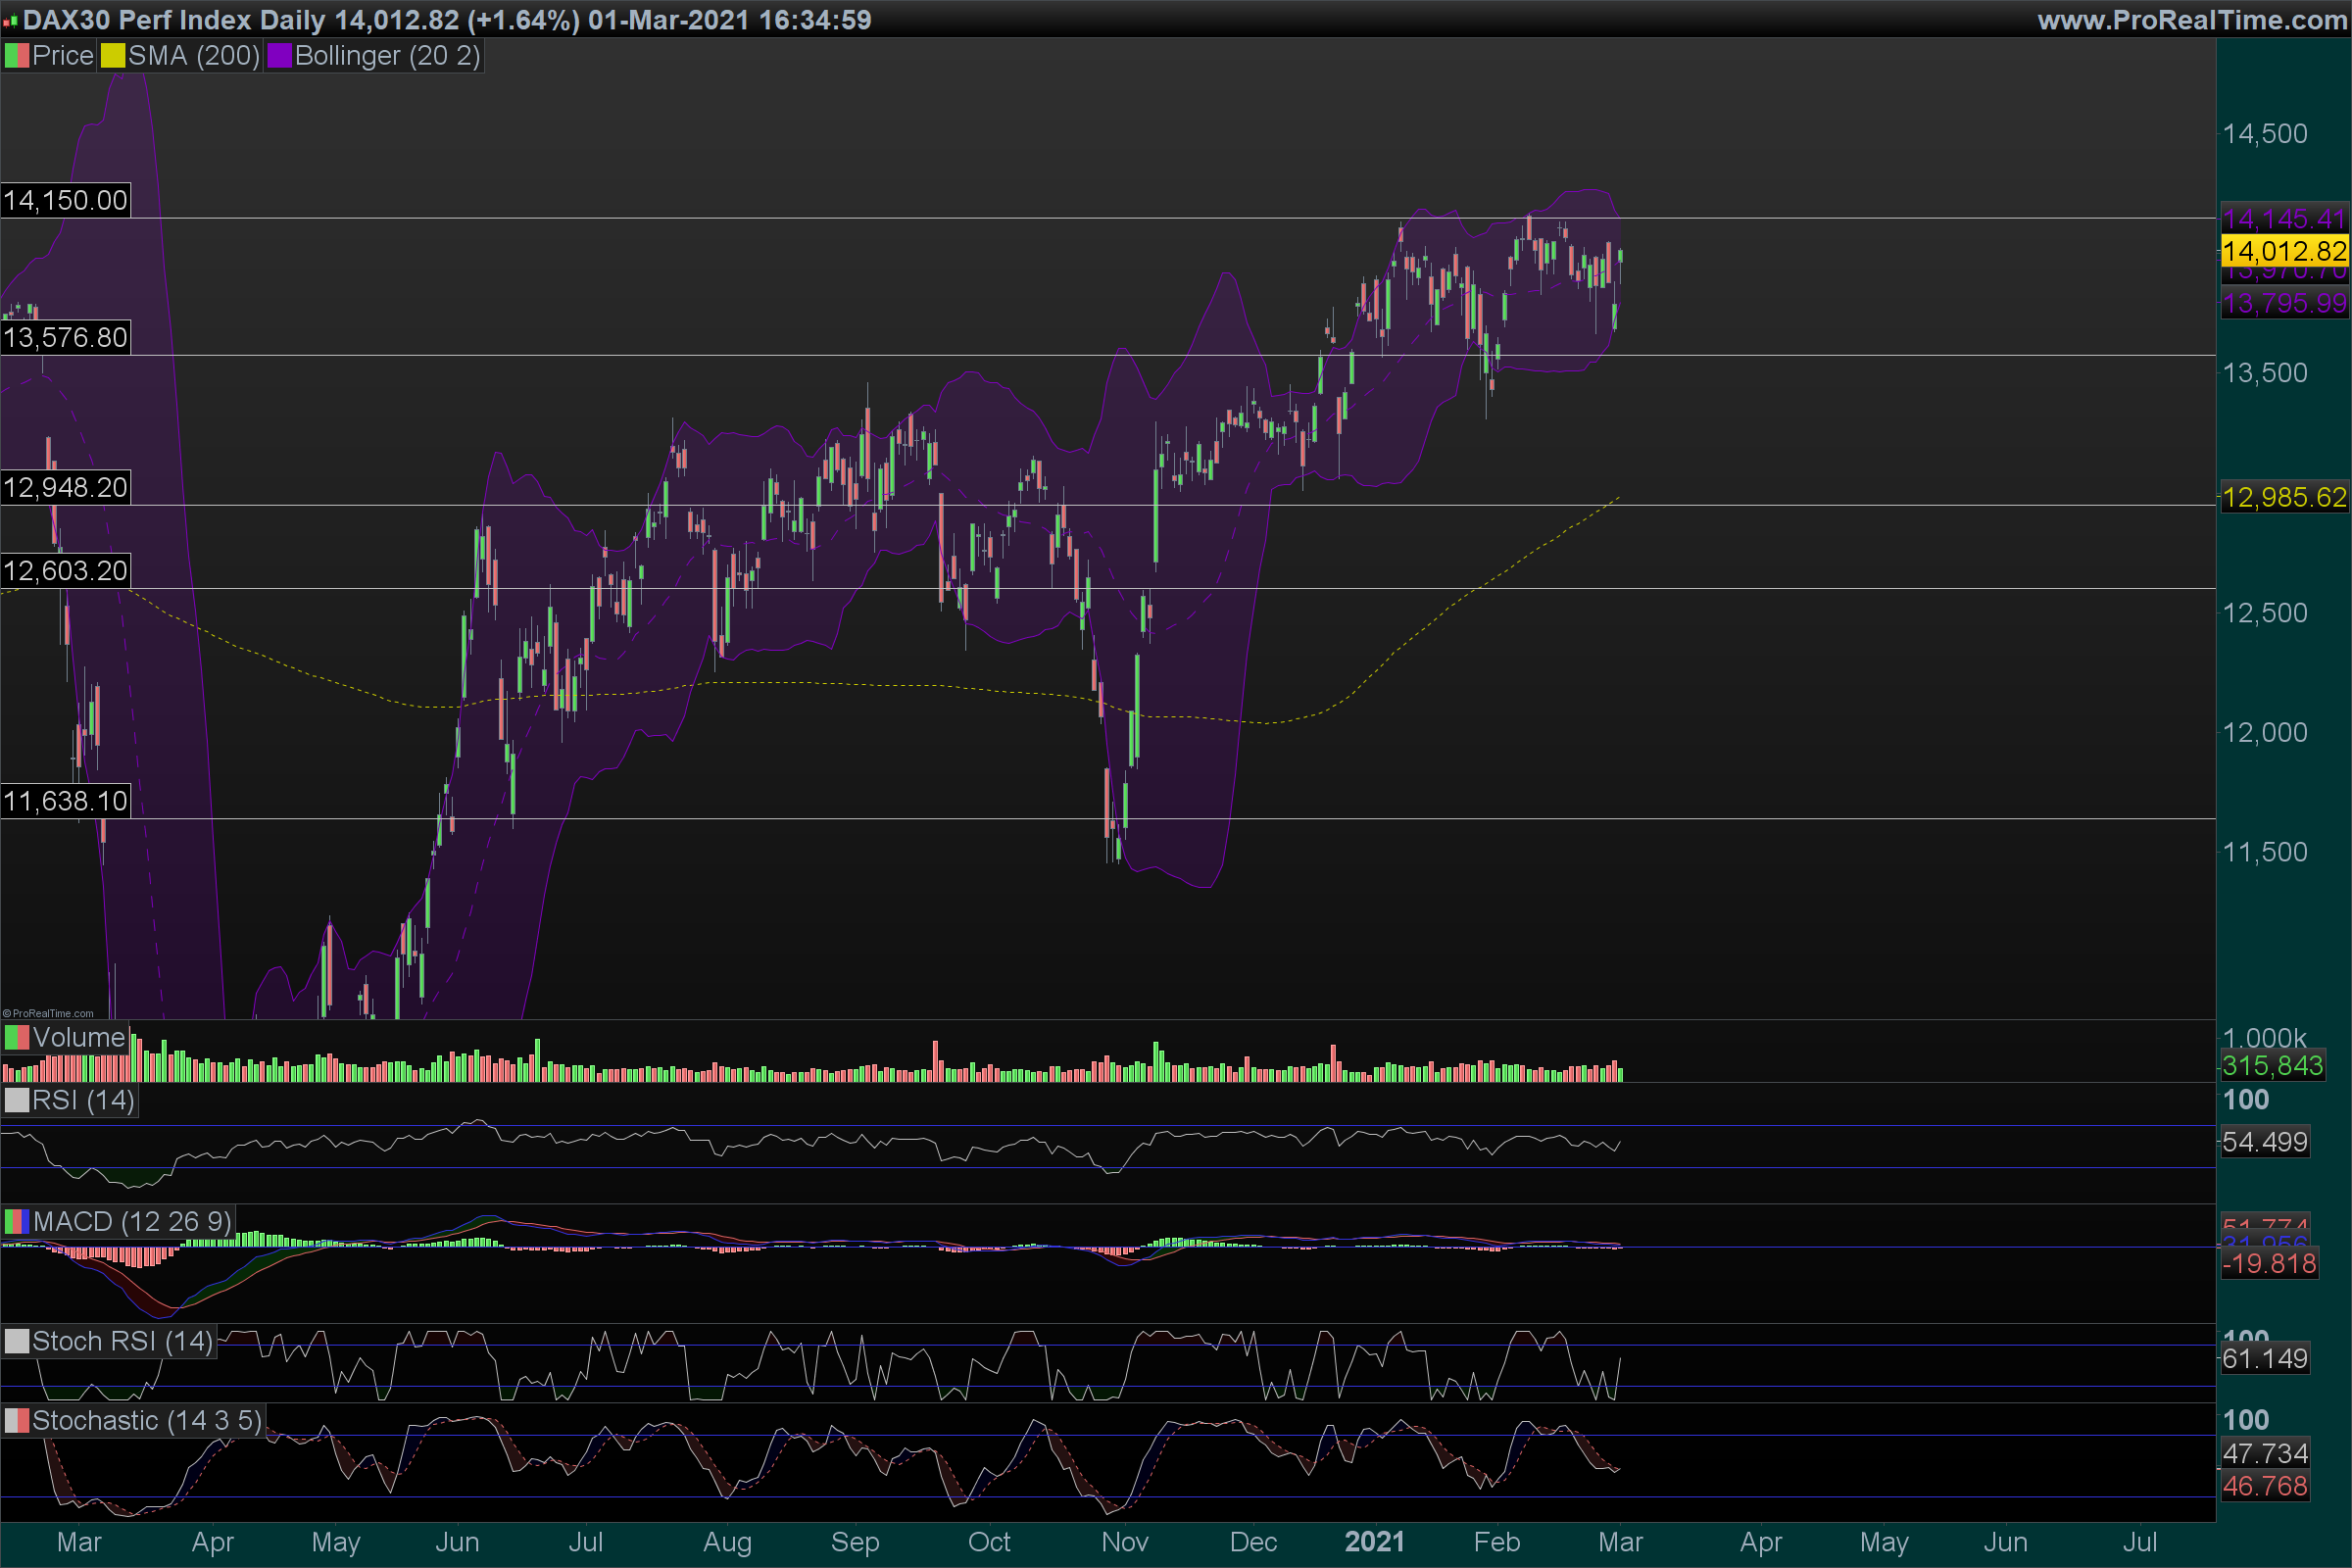This screenshot has height=1568, width=2352.
Task: Click the Stoch RSI (14) legend icon
Action: click(x=17, y=1342)
